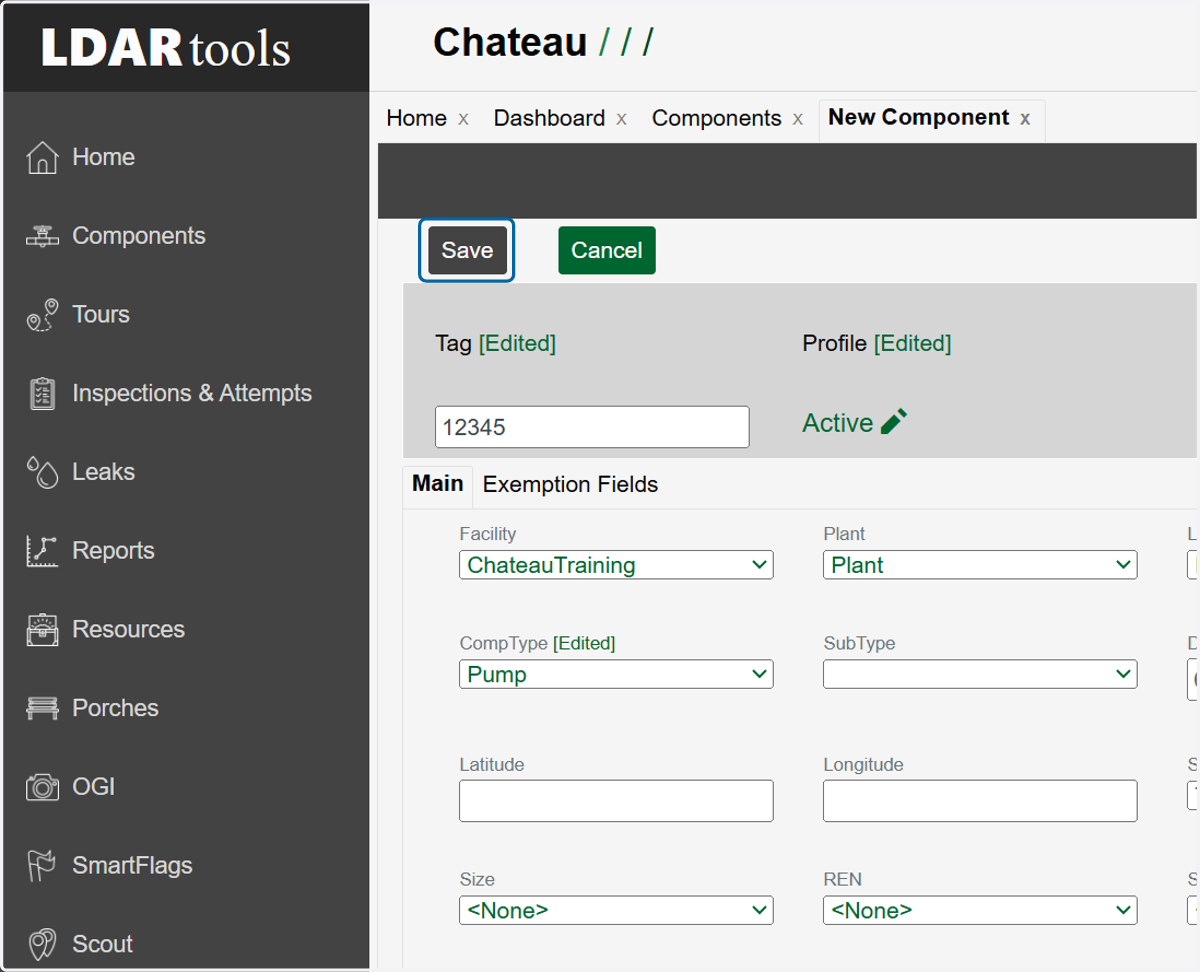Click the Facility field label
This screenshot has width=1200, height=972.
[x=488, y=534]
